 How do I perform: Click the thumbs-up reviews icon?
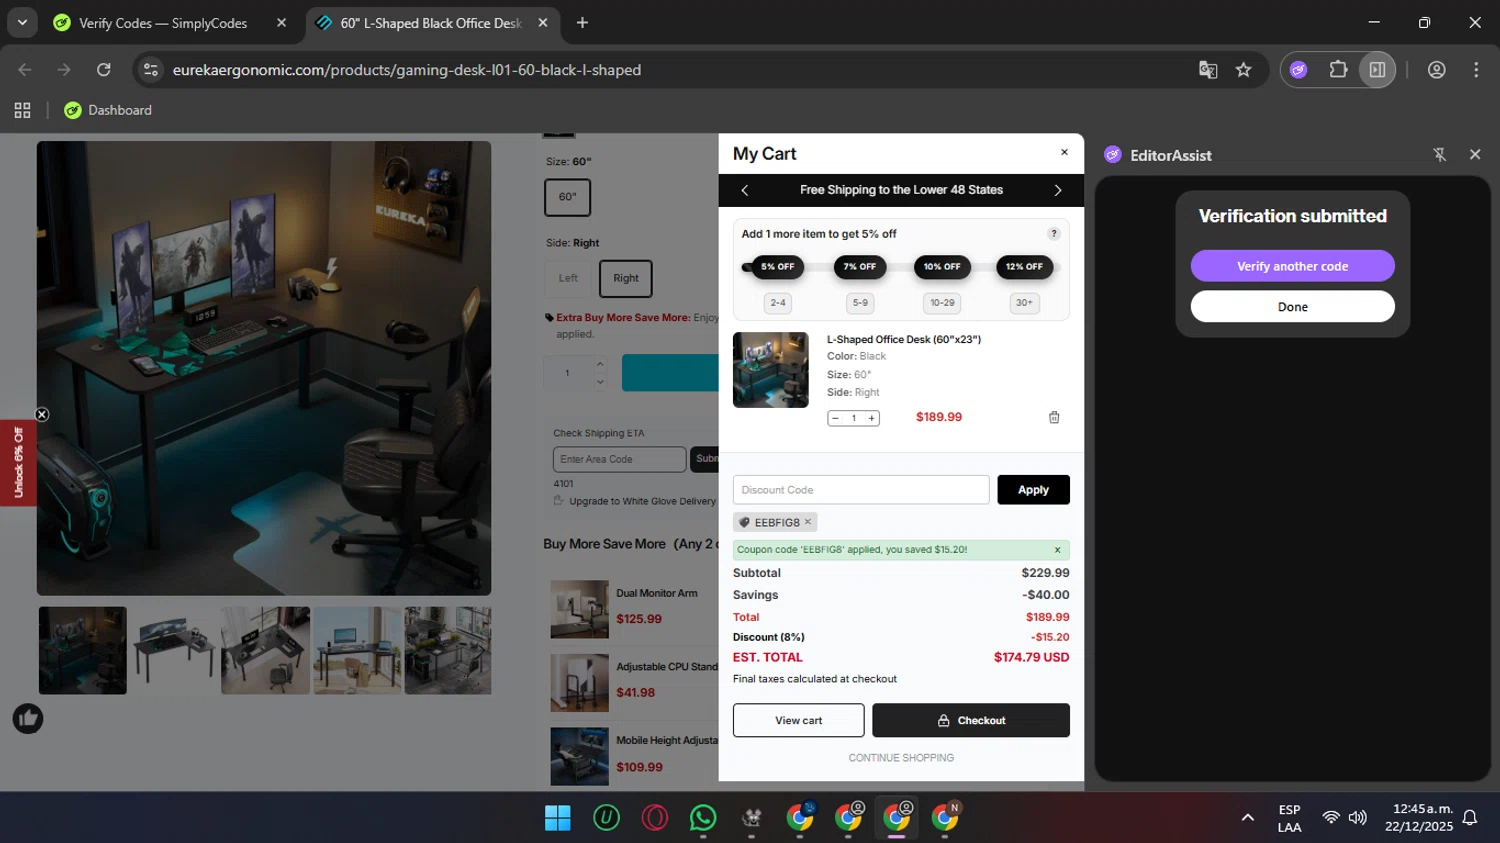(28, 718)
